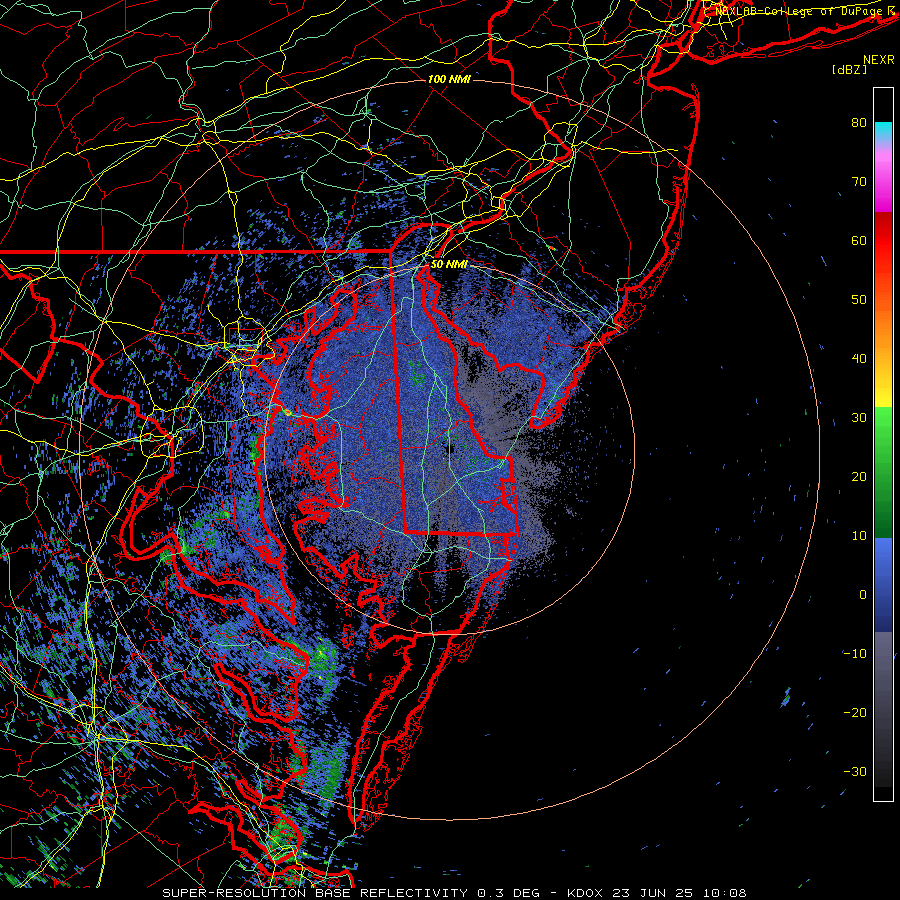Click the positive 20 value on the dBZ scale
900x900 pixels.
tap(859, 476)
